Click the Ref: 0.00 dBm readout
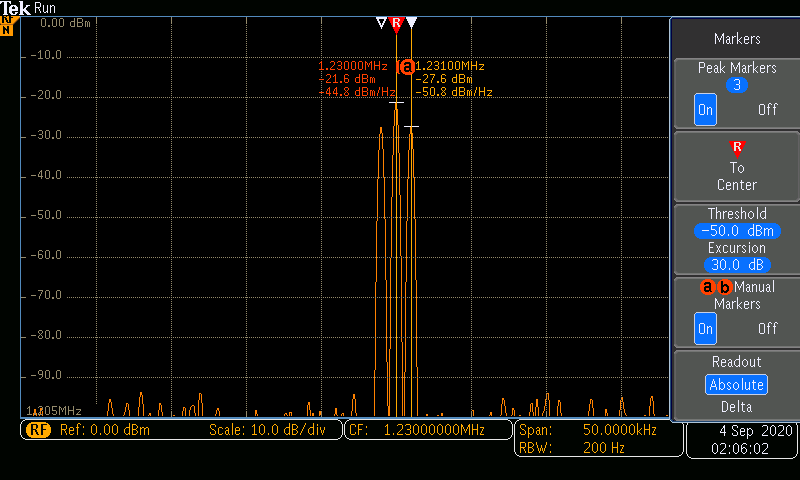Screen dimensions: 800x480 (x=105, y=430)
